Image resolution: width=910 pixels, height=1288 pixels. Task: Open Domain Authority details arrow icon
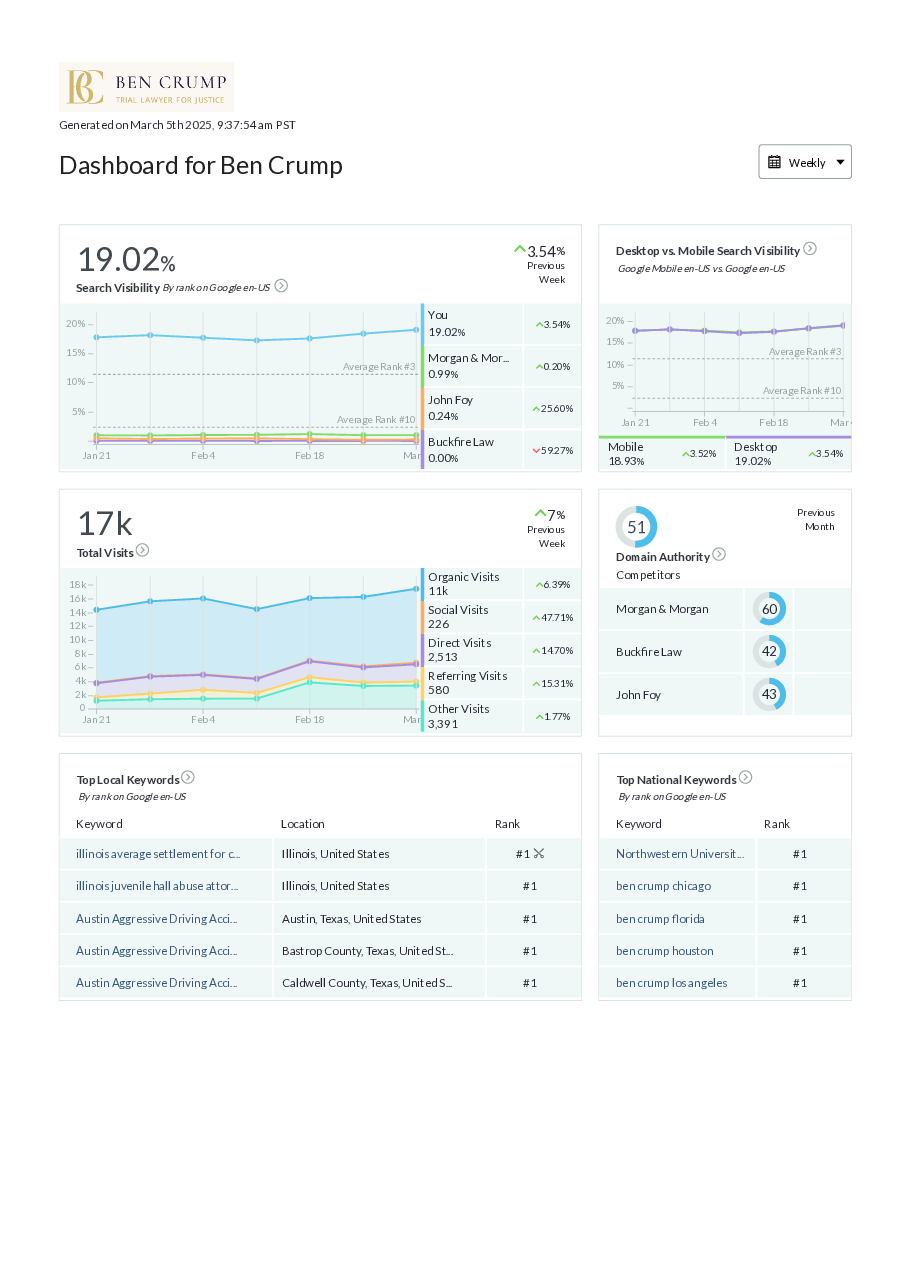(x=718, y=555)
